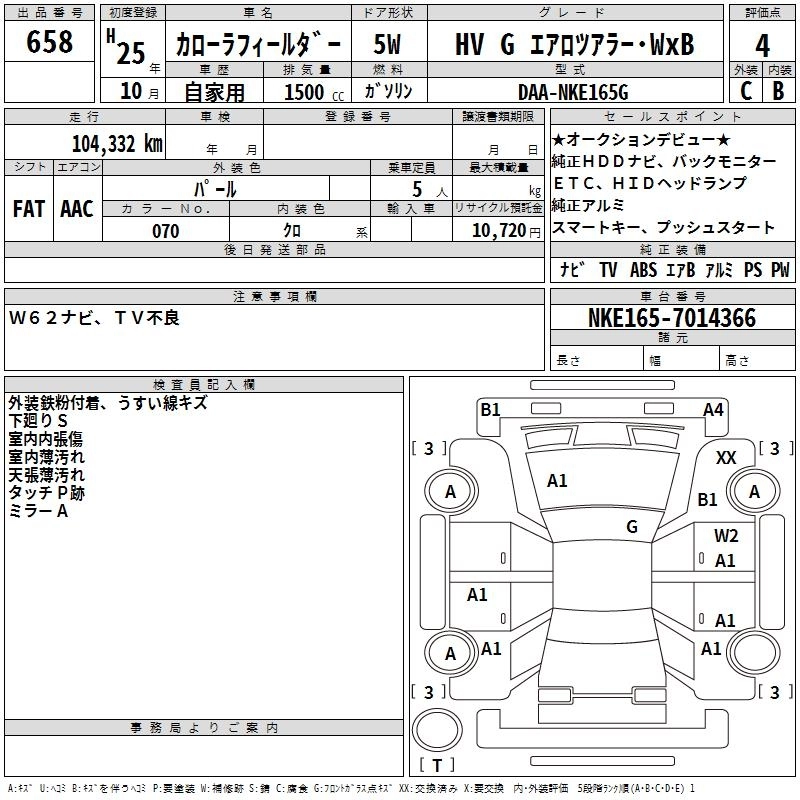Click TV in genuine equipment row
The height and width of the screenshot is (800, 800).
[608, 270]
